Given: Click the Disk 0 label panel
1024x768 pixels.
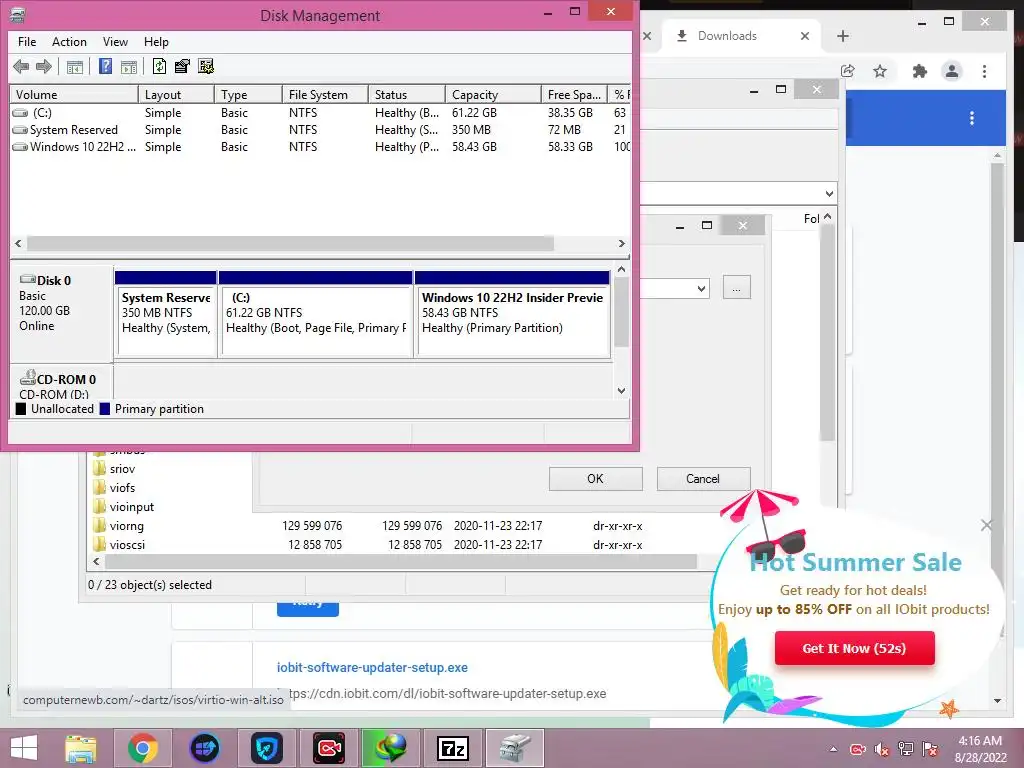Looking at the screenshot, I should [62, 312].
